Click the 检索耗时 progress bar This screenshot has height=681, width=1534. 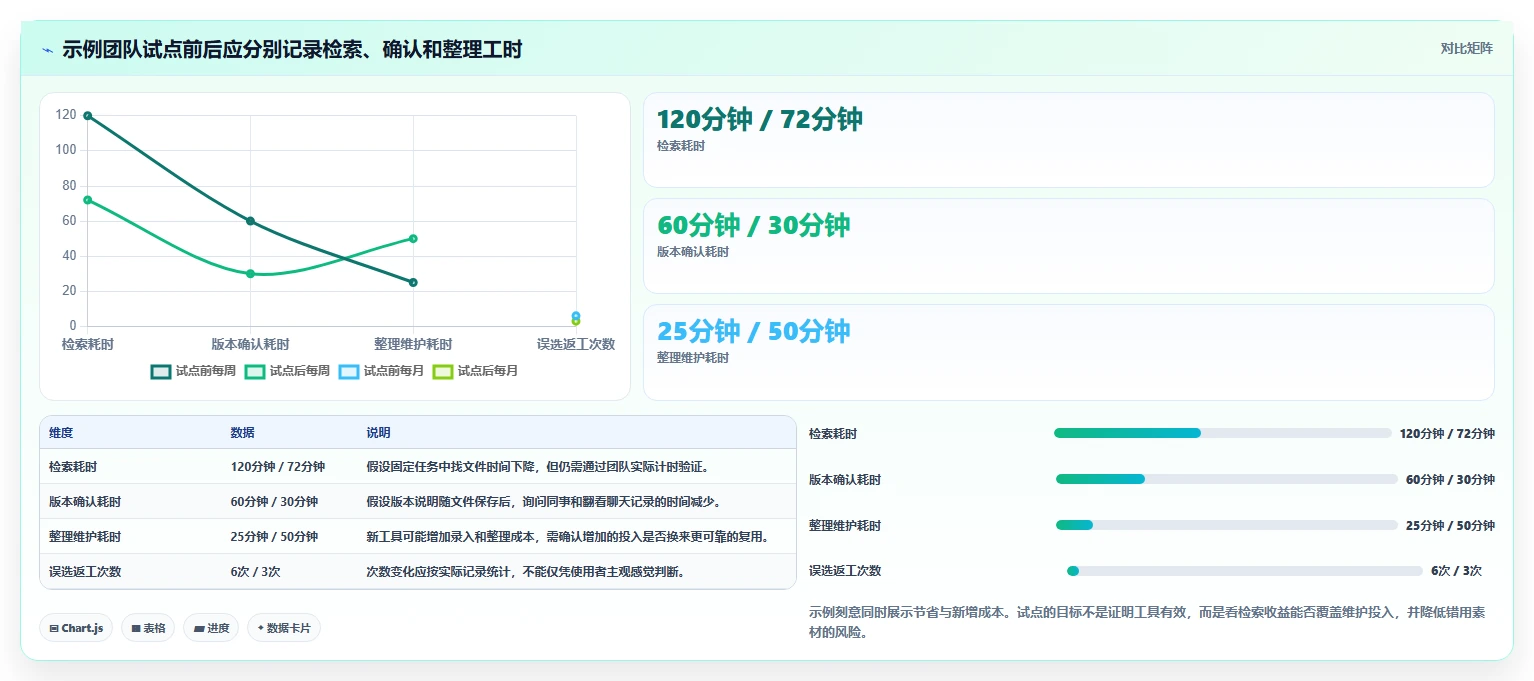point(1222,433)
